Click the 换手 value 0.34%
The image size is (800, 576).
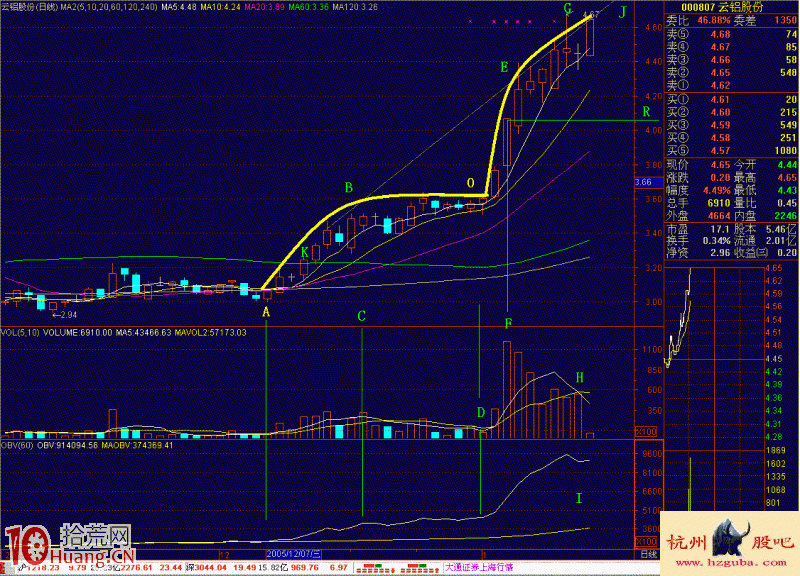(716, 241)
